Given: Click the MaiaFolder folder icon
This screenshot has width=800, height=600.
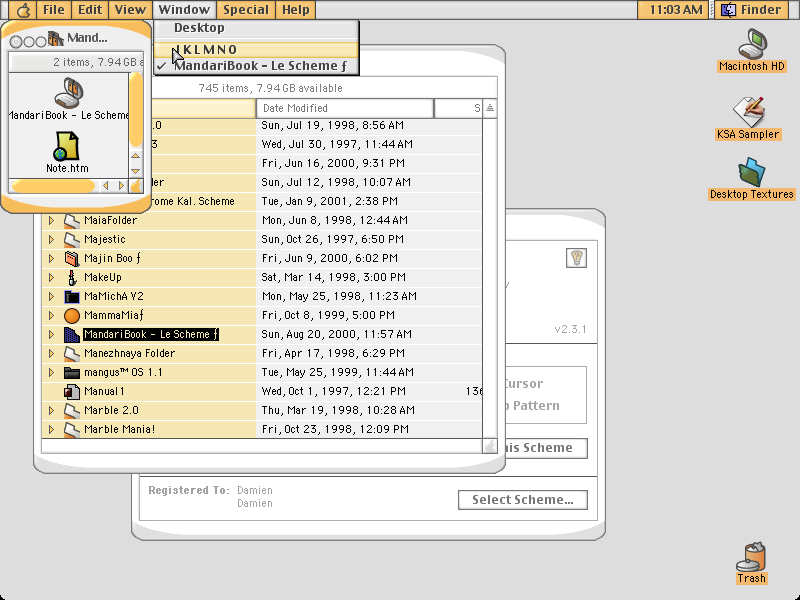Looking at the screenshot, I should 72,220.
